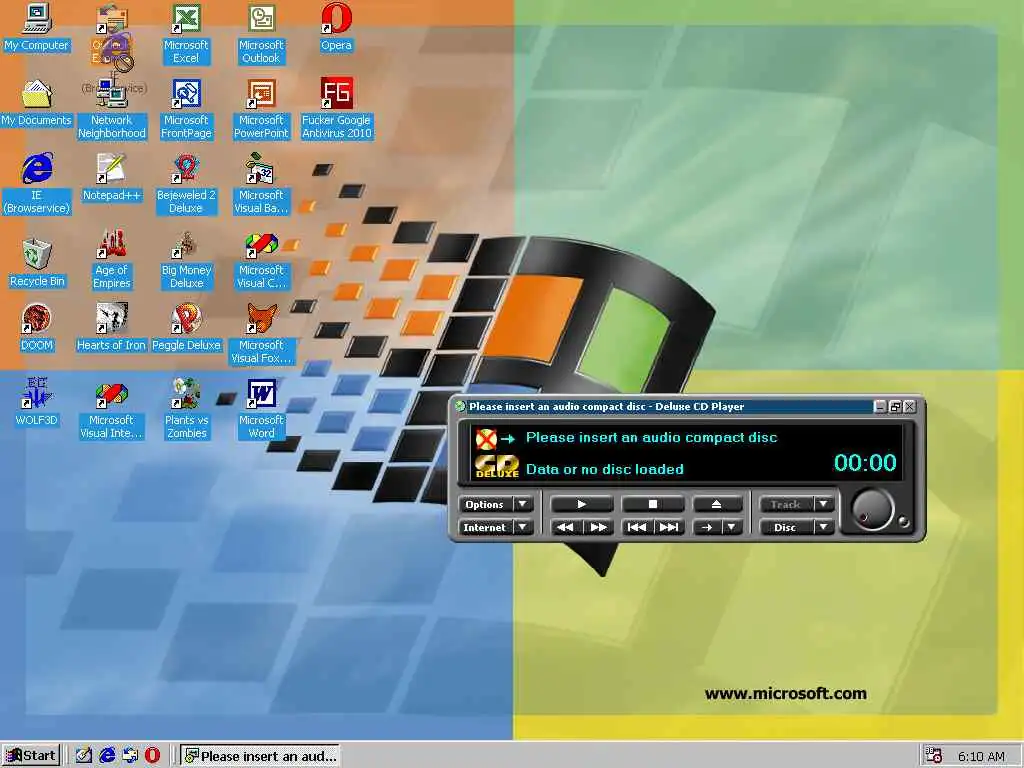
Task: Select the My Documents folder icon
Action: [x=37, y=103]
